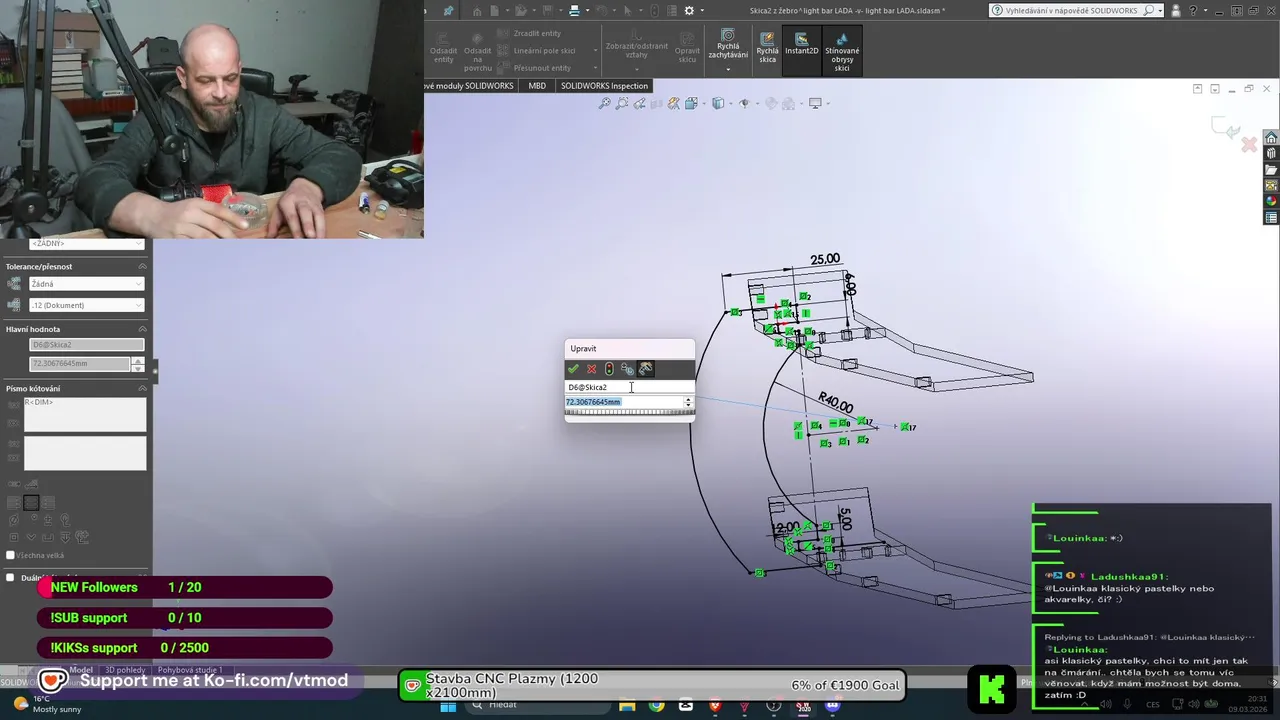Open the Windows Start button
This screenshot has height=720, width=1280.
click(448, 706)
